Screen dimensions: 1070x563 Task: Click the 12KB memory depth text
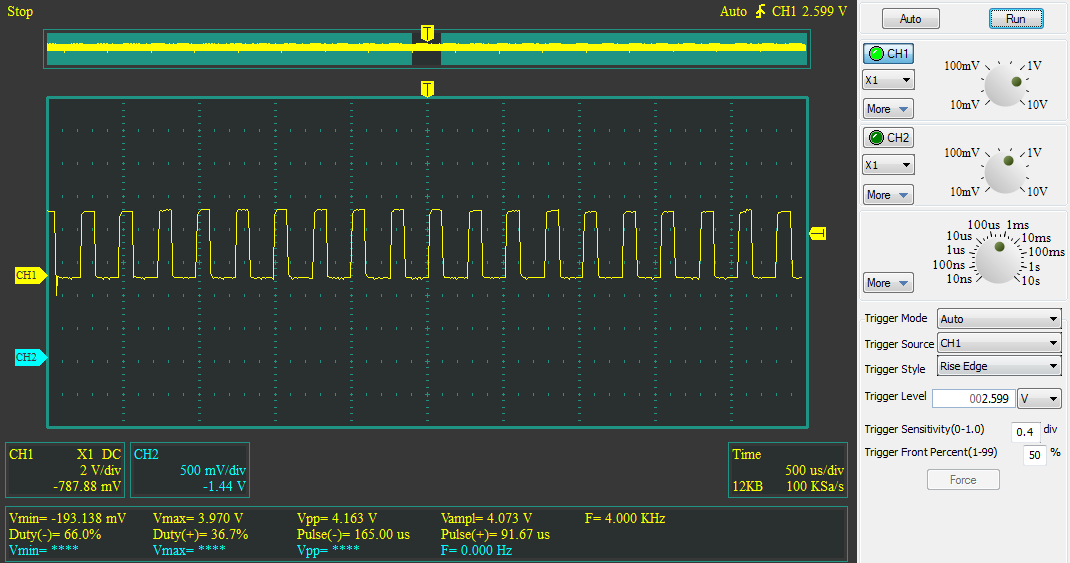point(747,487)
